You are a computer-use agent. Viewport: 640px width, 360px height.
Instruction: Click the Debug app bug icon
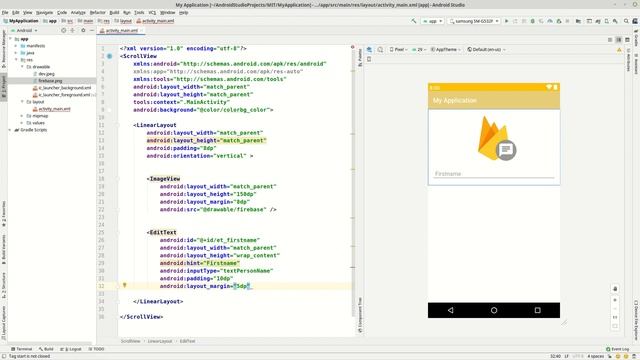pyautogui.click(x=533, y=21)
